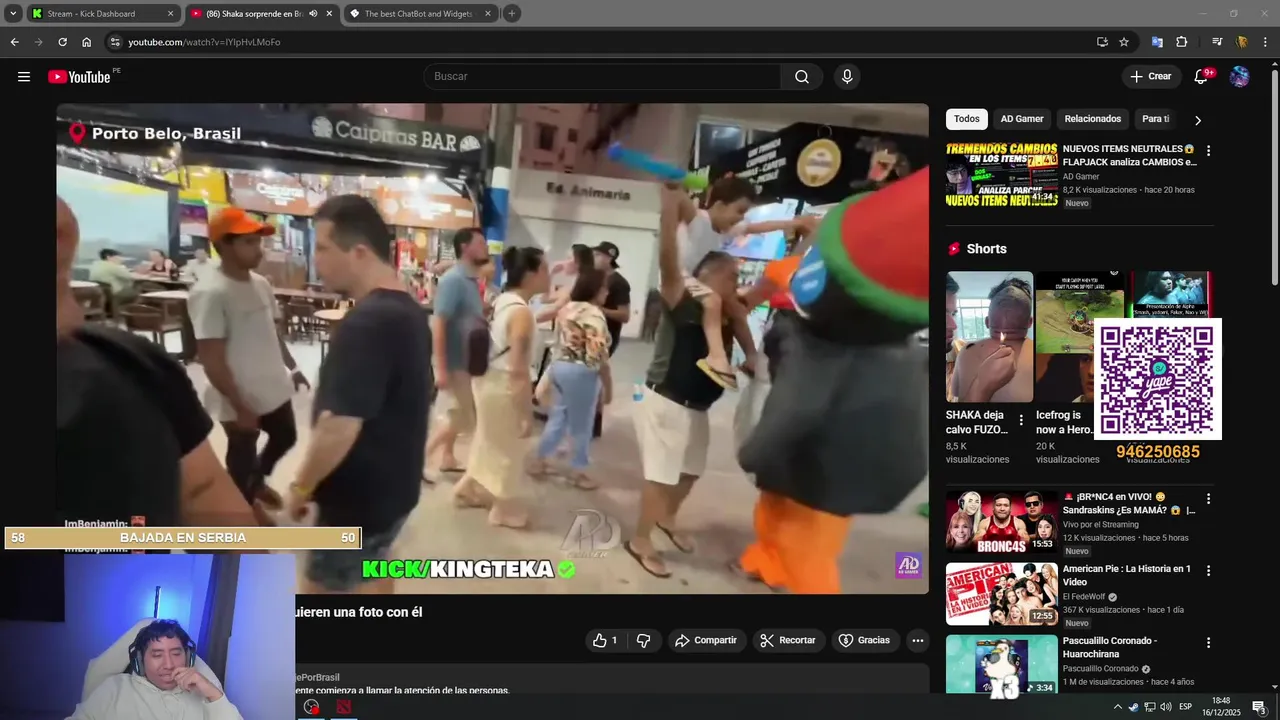Screen dimensions: 1280x720
Task: Open the media control playlist icon
Action: [x=1217, y=42]
